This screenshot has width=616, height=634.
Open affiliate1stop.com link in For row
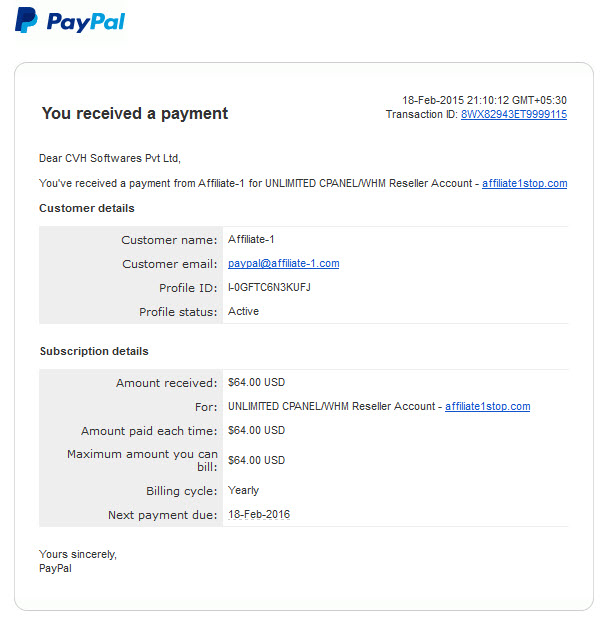pyautogui.click(x=487, y=406)
